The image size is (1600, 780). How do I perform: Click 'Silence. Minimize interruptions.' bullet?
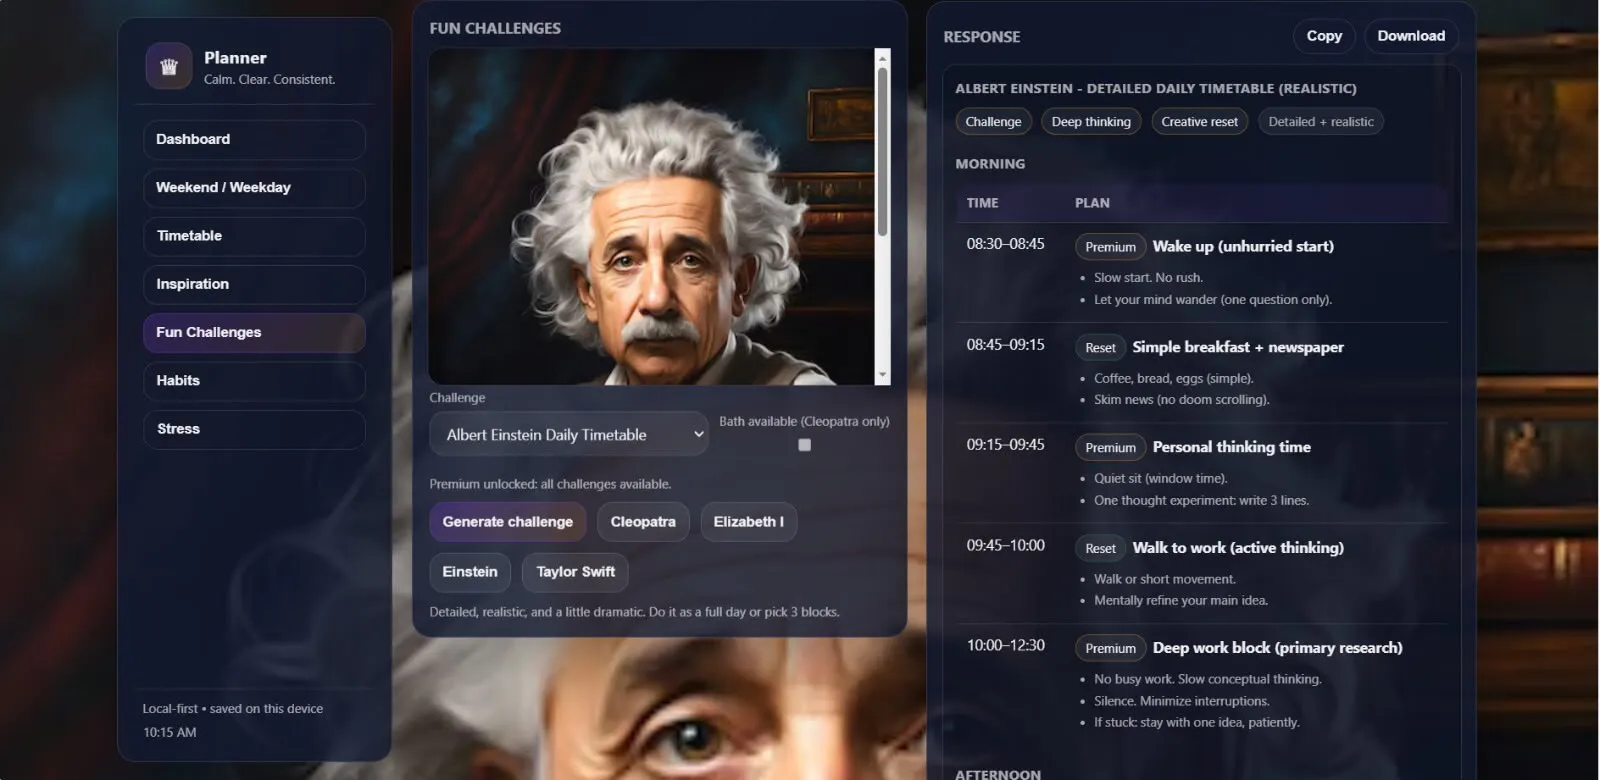(1181, 702)
